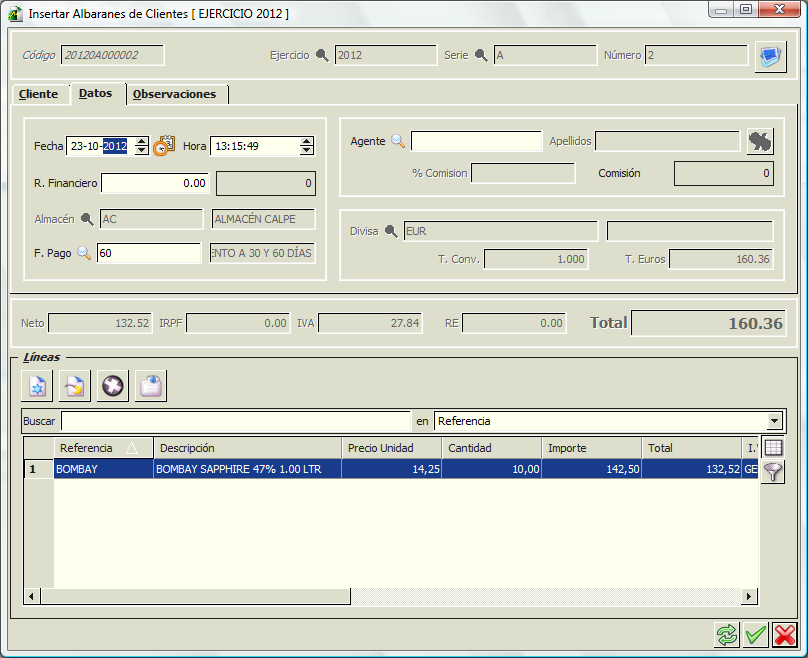Click the Código field 20120A000002

point(112,55)
